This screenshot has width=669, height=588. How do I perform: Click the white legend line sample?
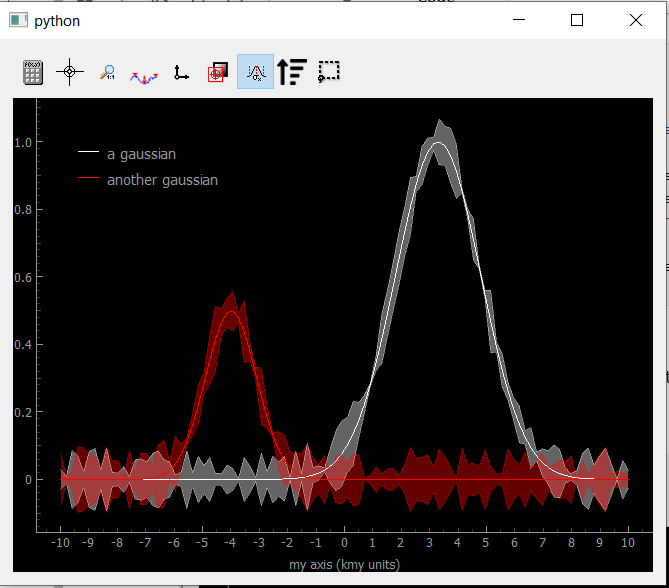coord(88,151)
